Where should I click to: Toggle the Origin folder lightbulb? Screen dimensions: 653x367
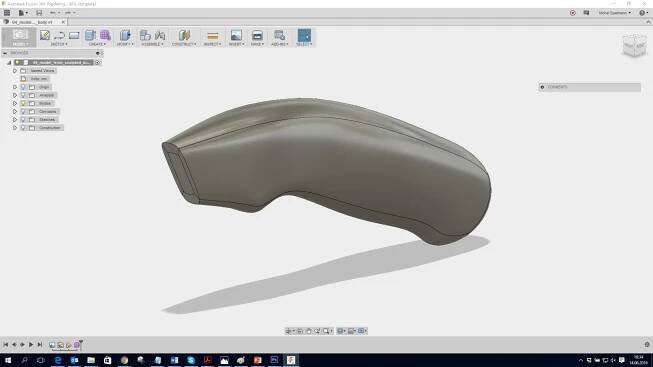(x=23, y=87)
